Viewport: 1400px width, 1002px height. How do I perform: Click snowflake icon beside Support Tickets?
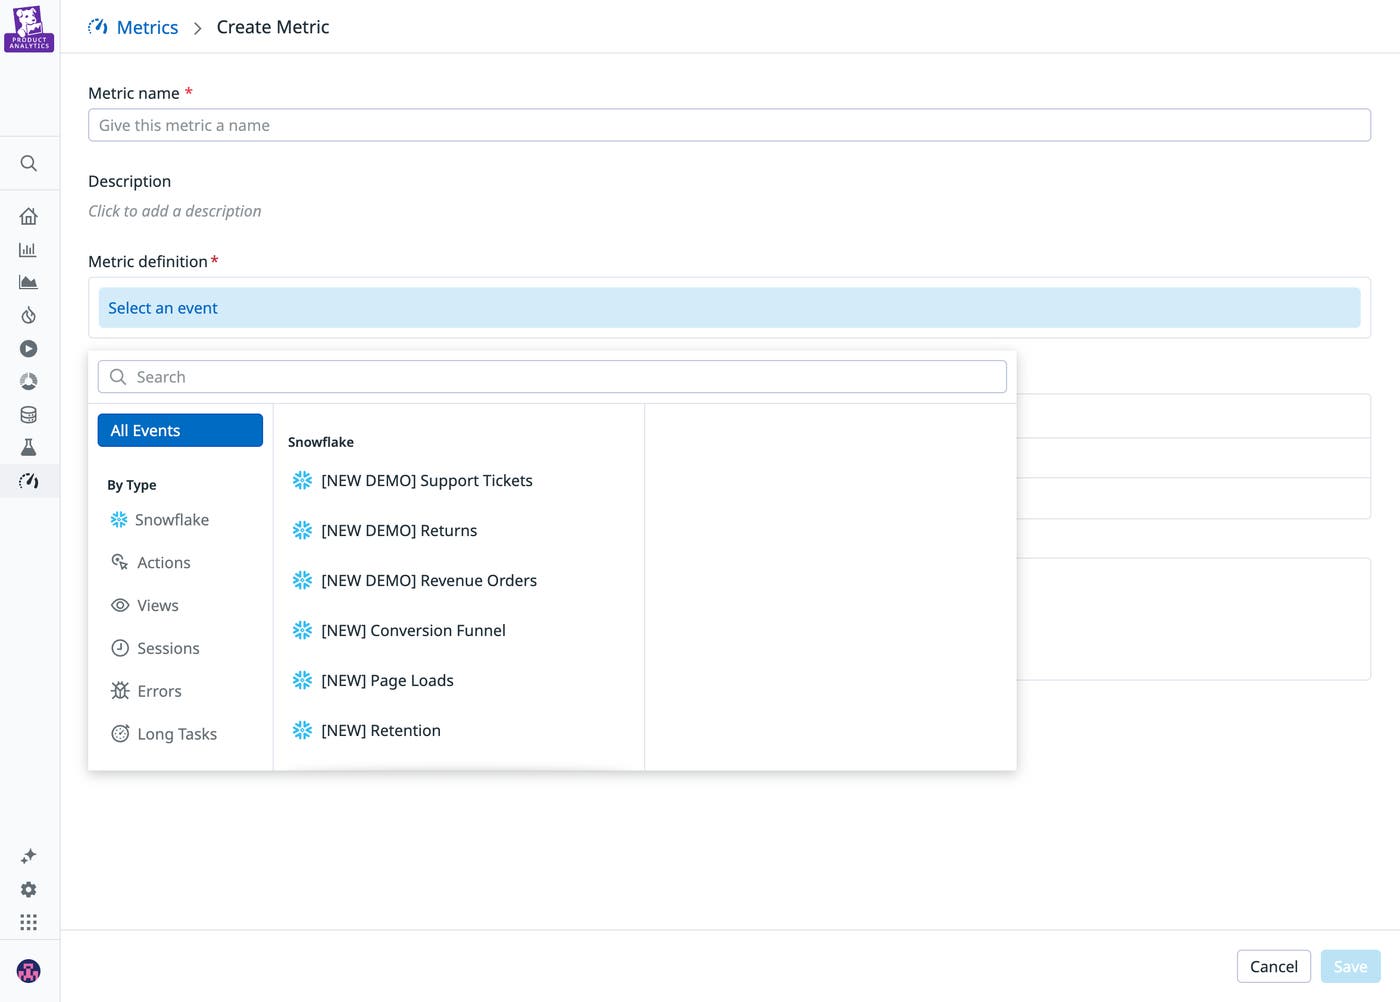click(x=302, y=481)
